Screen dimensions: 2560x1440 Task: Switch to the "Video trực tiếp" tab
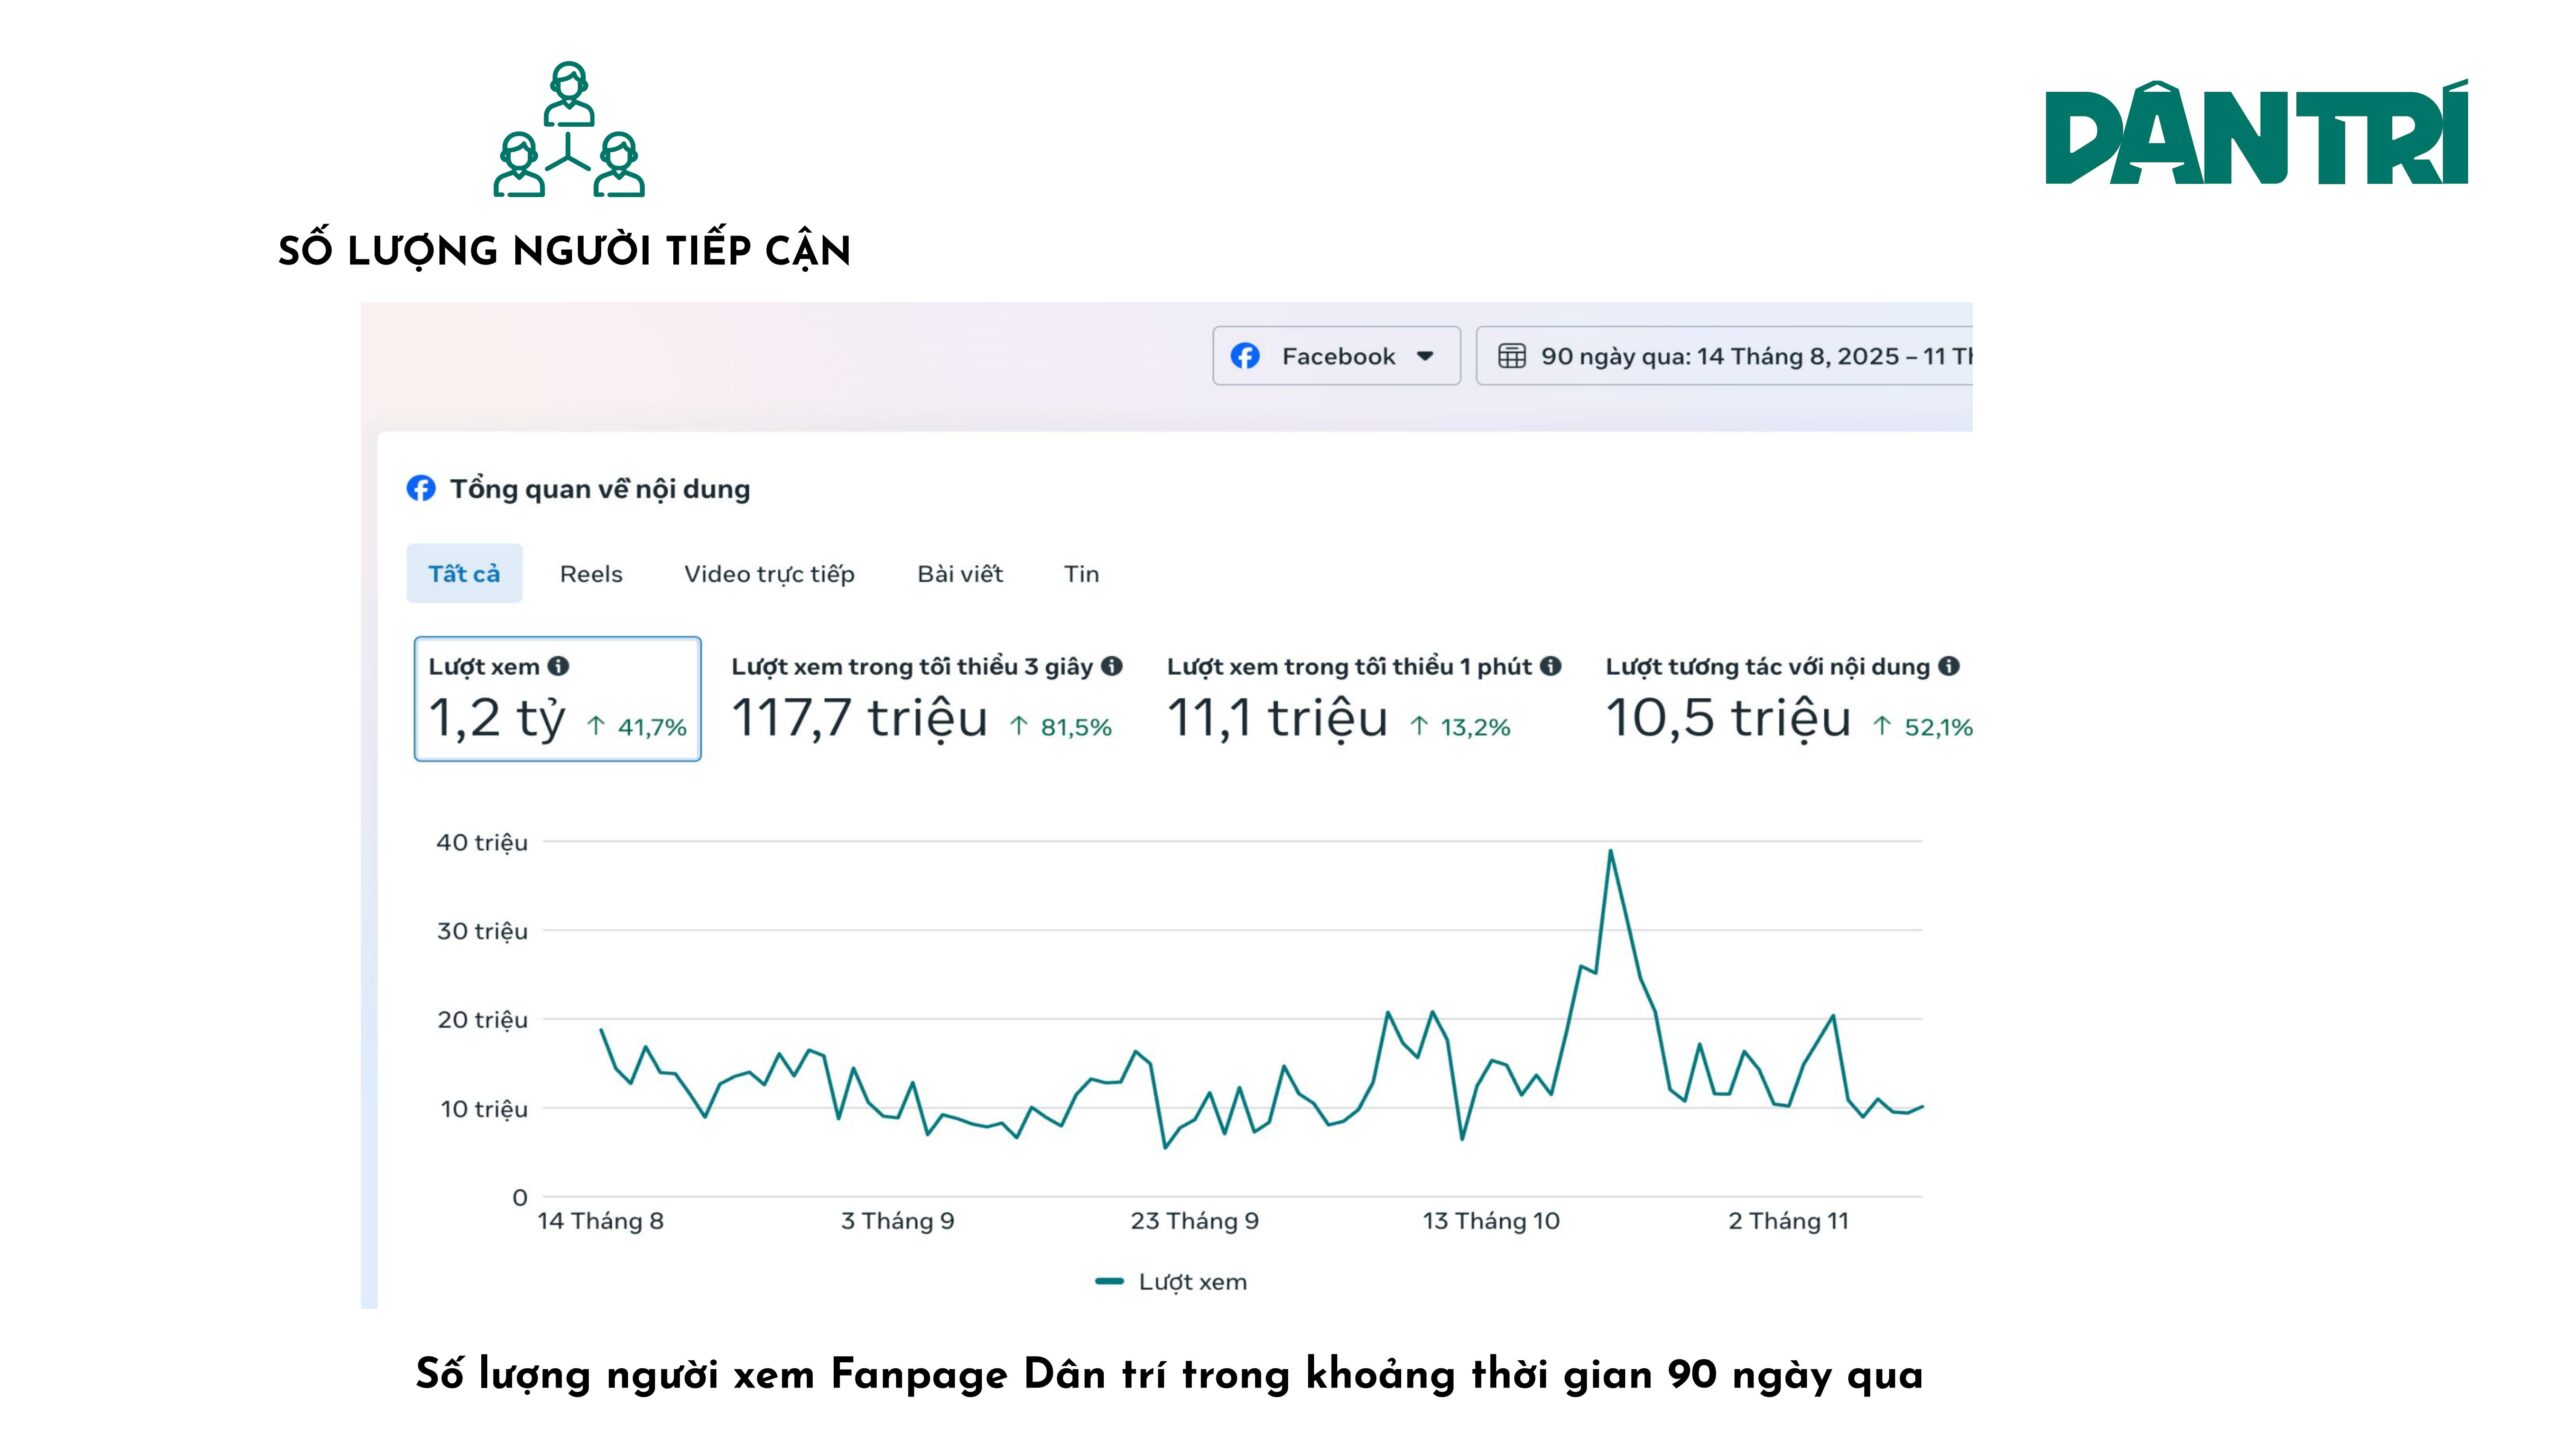[770, 573]
